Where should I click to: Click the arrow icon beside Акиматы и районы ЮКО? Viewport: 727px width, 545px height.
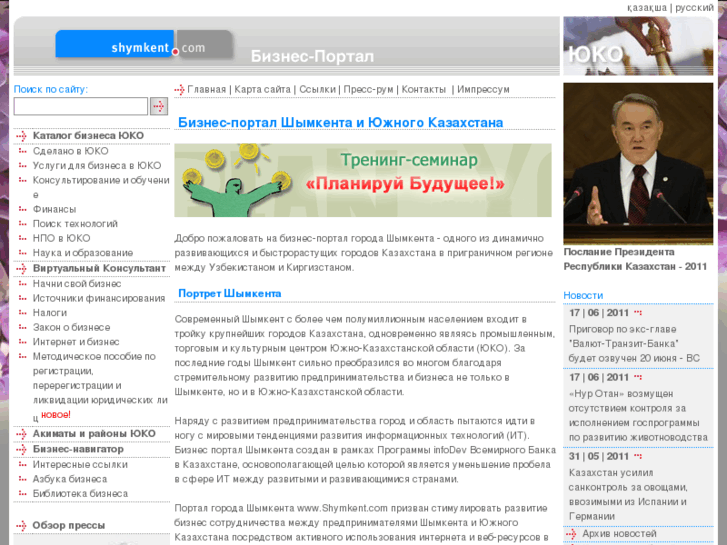(21, 434)
